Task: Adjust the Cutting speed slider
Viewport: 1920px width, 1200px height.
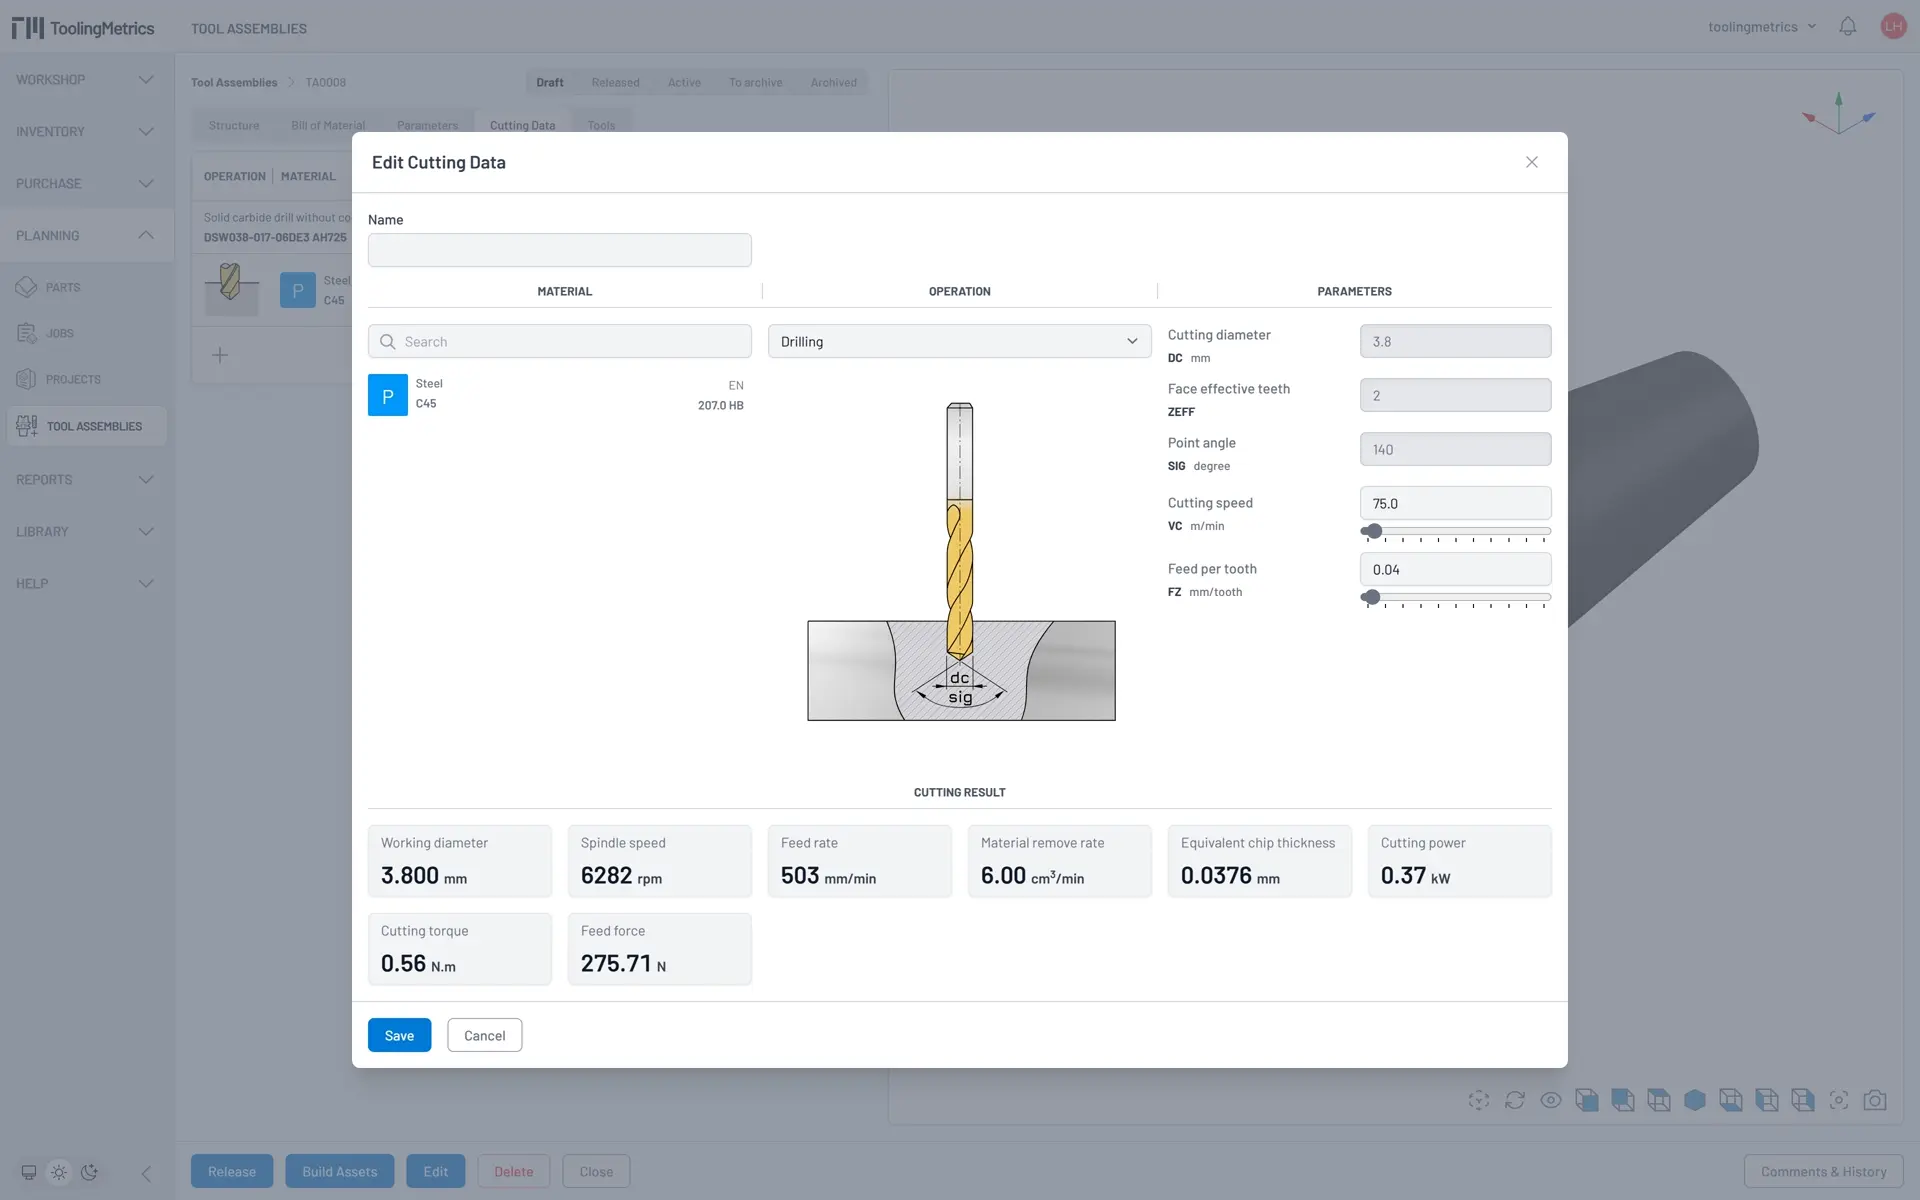Action: [x=1455, y=531]
